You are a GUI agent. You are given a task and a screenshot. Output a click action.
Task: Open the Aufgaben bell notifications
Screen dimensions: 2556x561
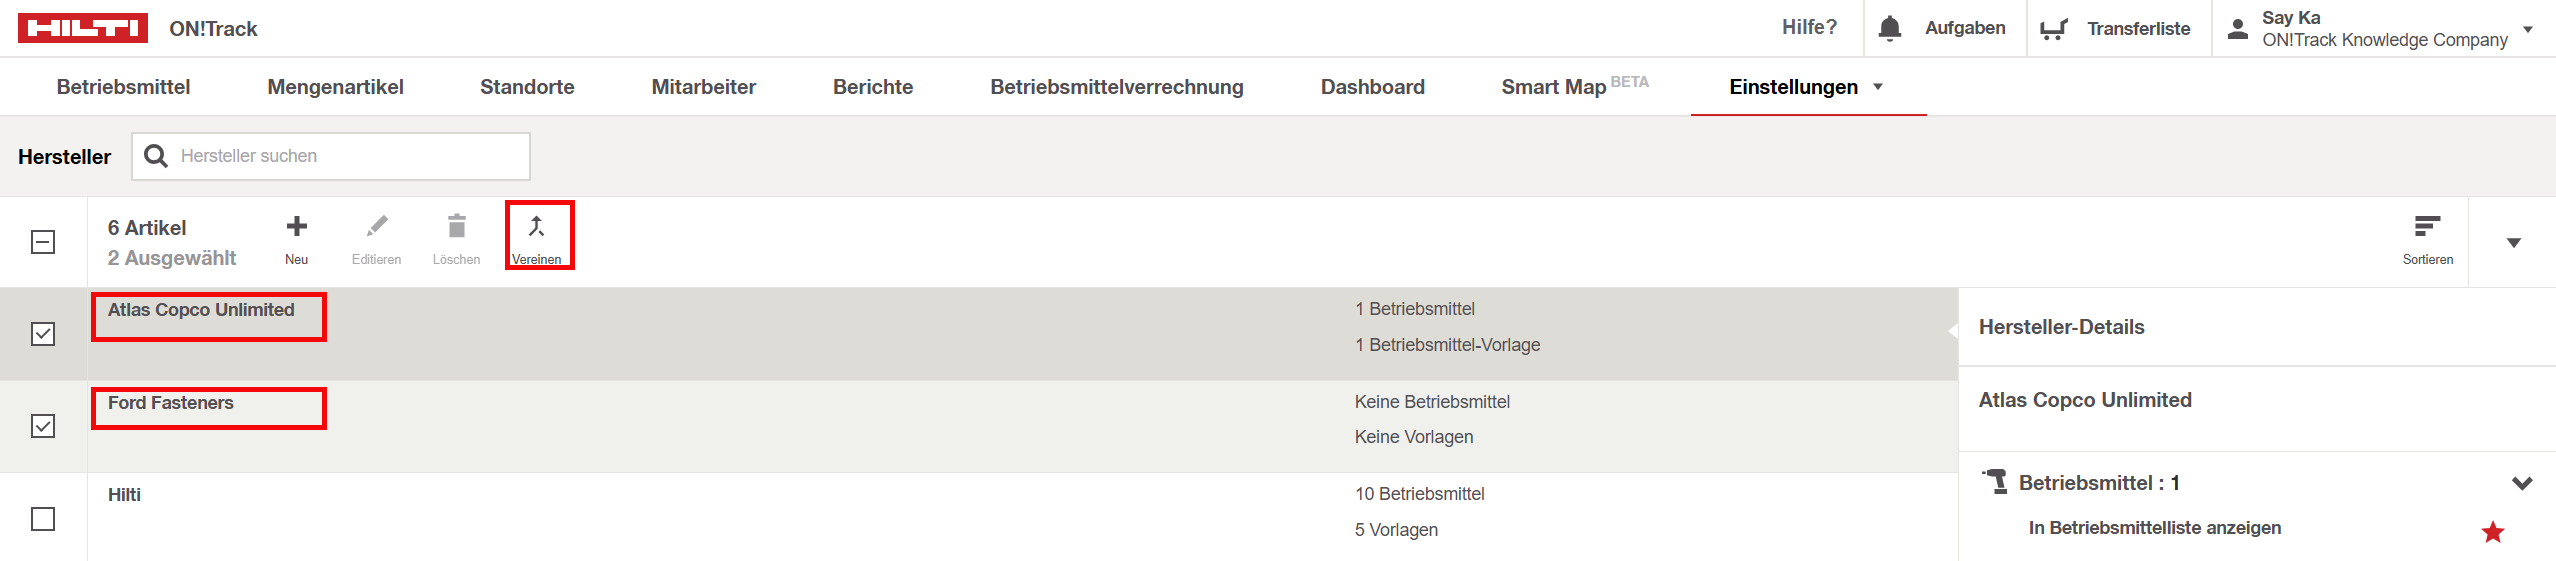1889,28
